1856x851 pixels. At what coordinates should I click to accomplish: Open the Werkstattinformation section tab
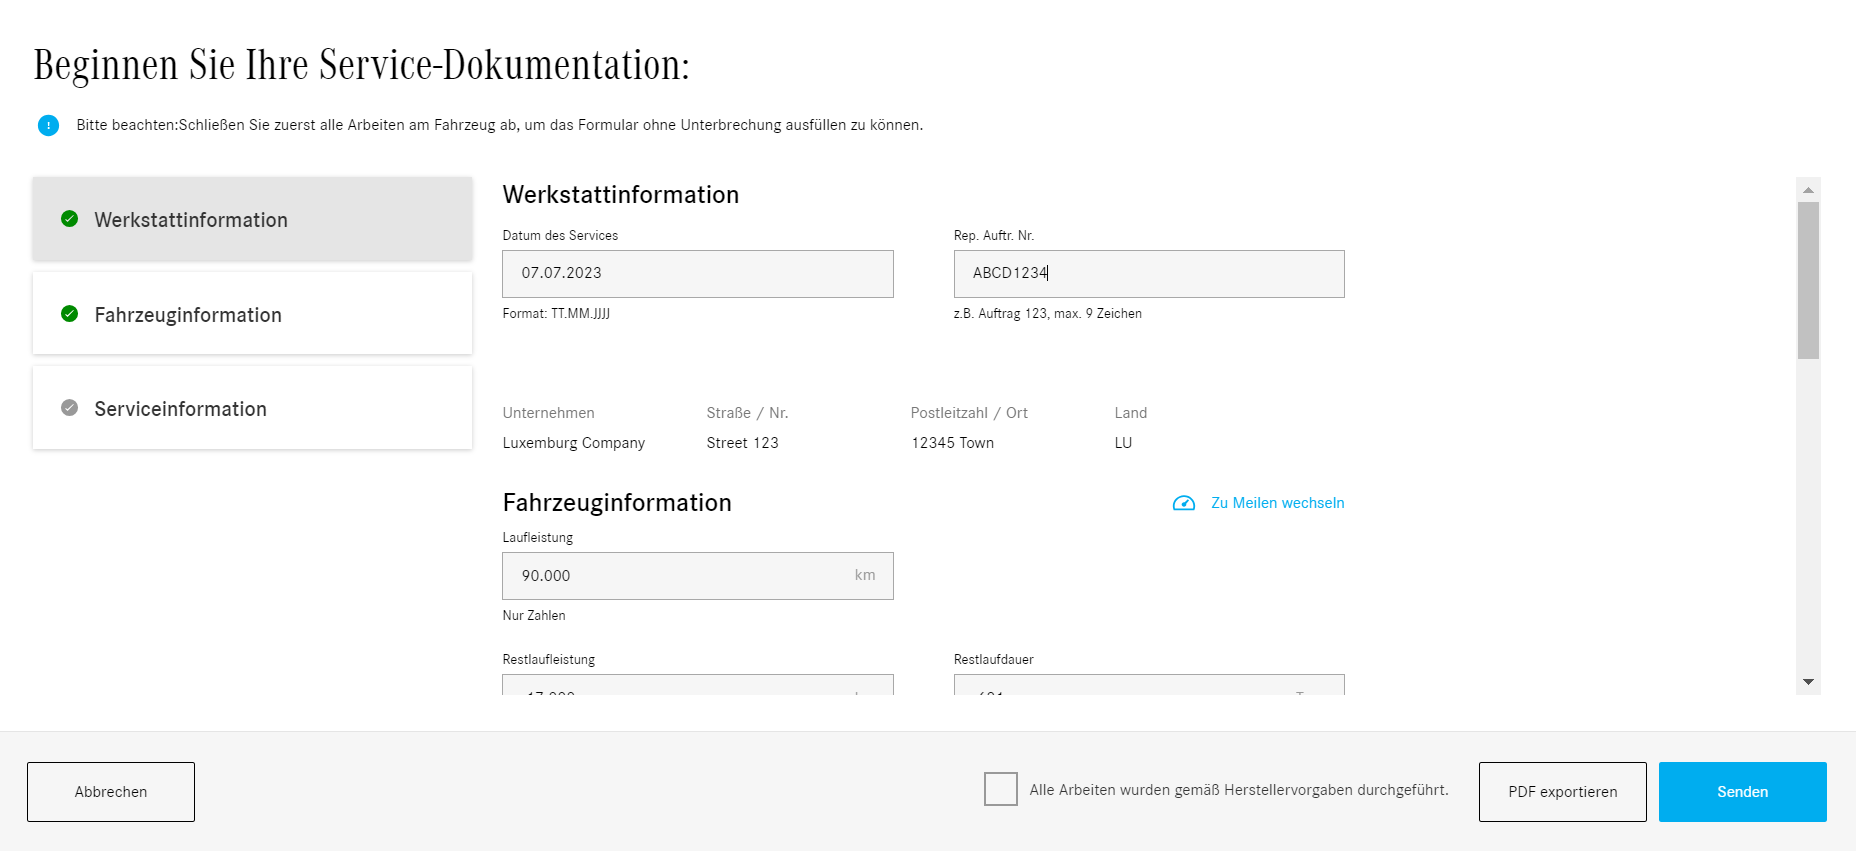click(252, 219)
